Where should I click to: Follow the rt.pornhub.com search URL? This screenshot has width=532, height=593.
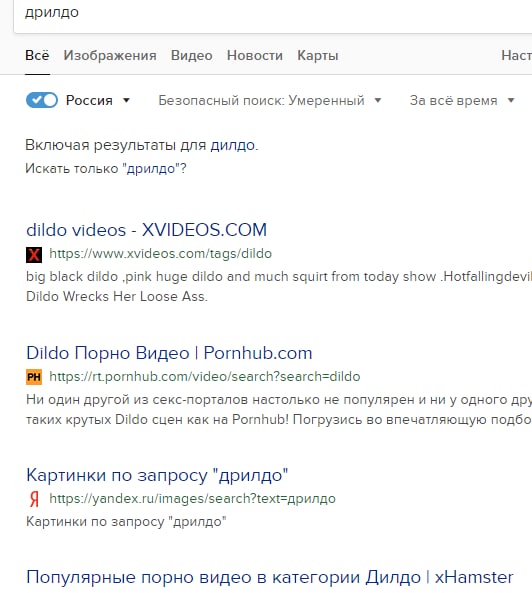click(x=205, y=376)
